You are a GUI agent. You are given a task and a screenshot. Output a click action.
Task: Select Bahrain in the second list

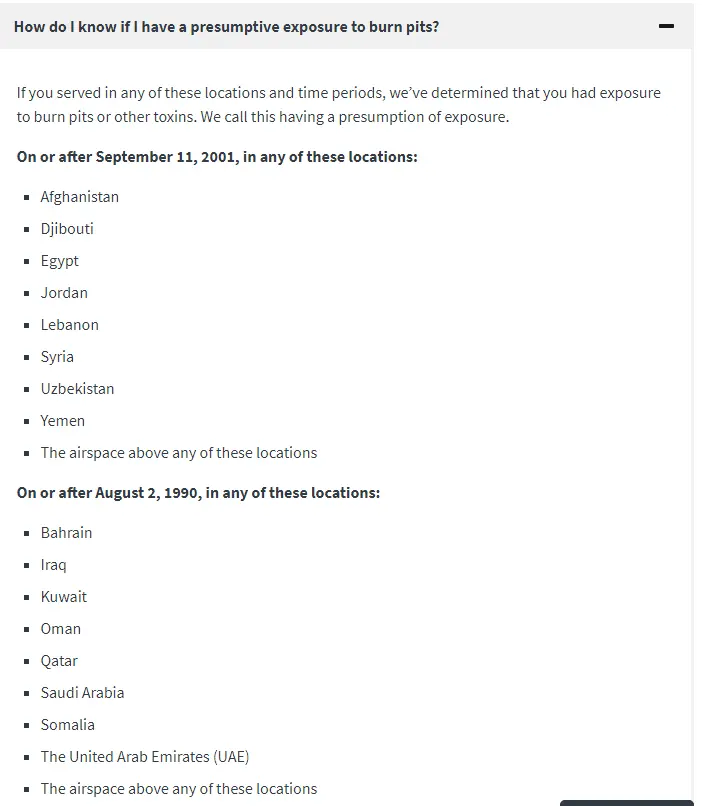click(x=66, y=533)
